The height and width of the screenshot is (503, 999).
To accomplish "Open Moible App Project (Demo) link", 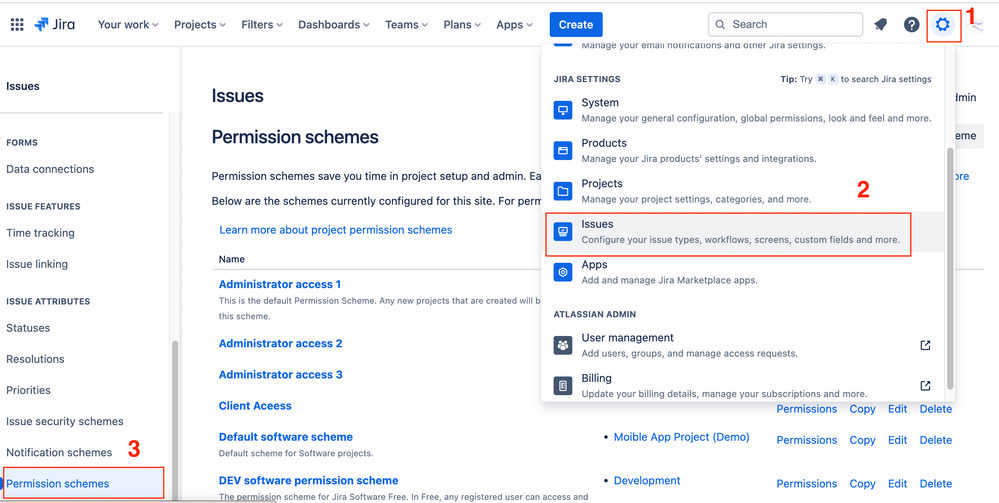I will click(681, 437).
